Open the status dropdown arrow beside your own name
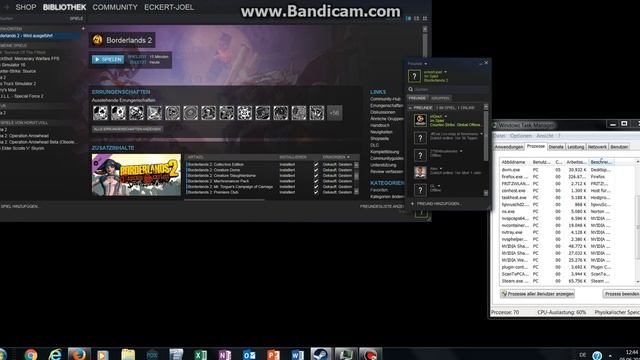Screen dimensions: 640x360 coord(445,72)
